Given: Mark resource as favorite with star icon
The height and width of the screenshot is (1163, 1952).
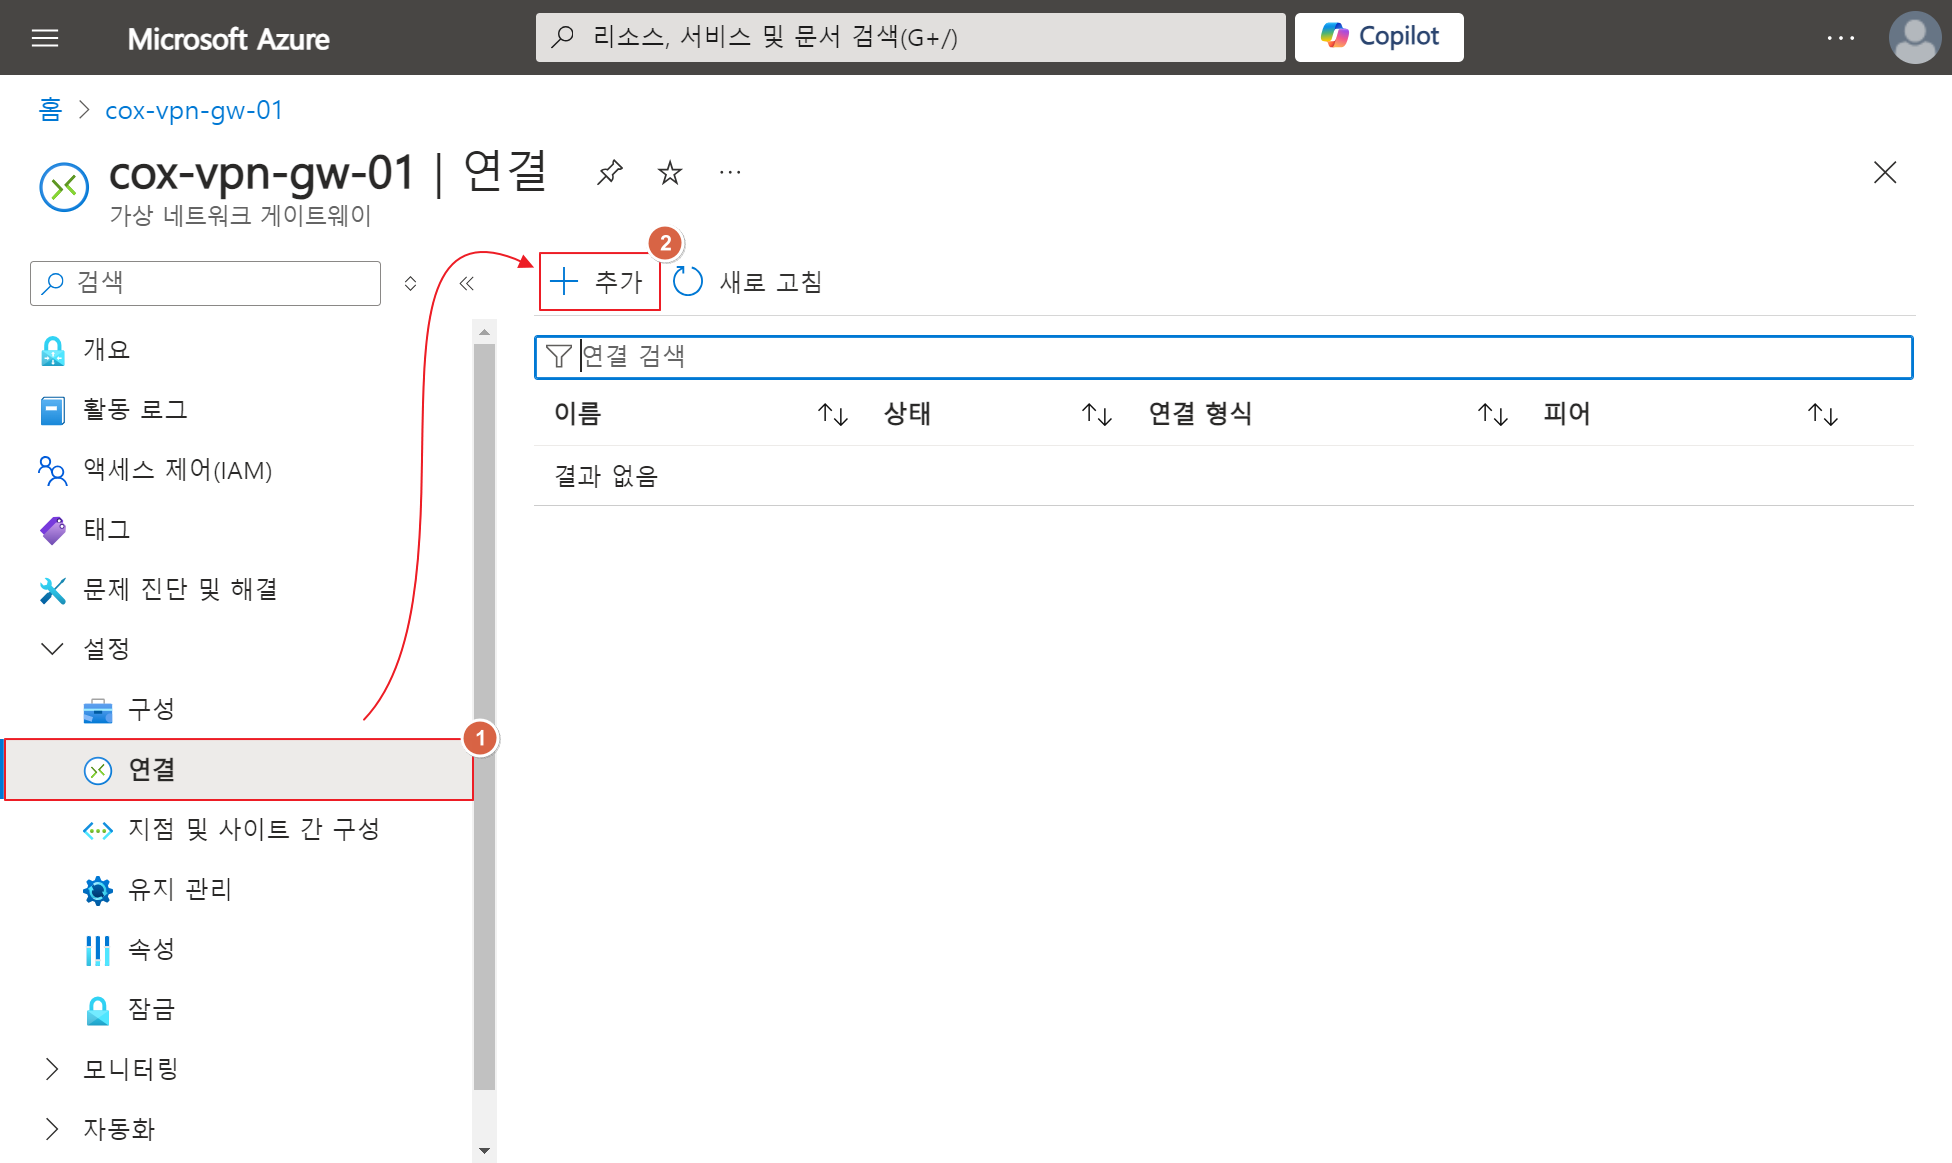Looking at the screenshot, I should [x=669, y=173].
